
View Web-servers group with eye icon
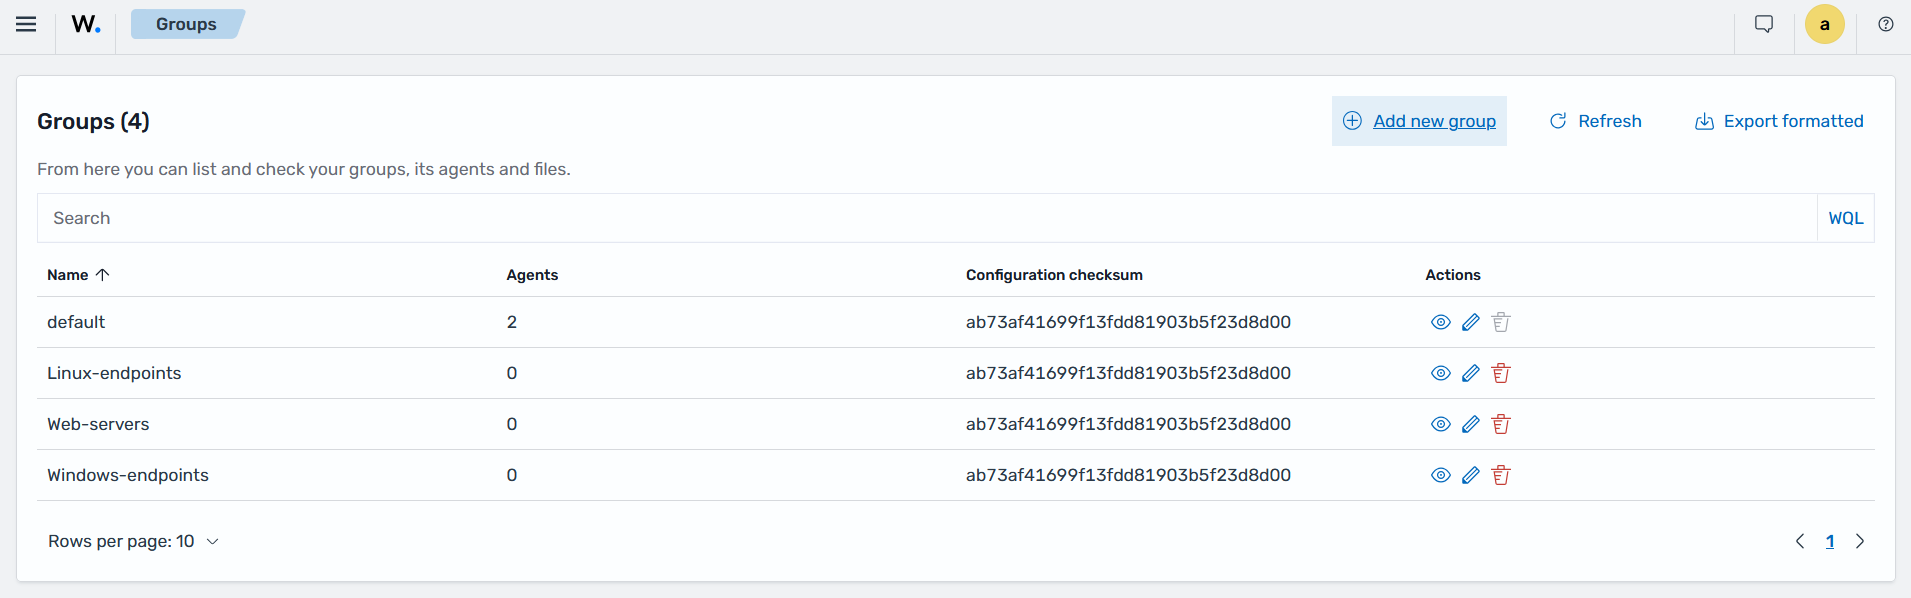1441,424
